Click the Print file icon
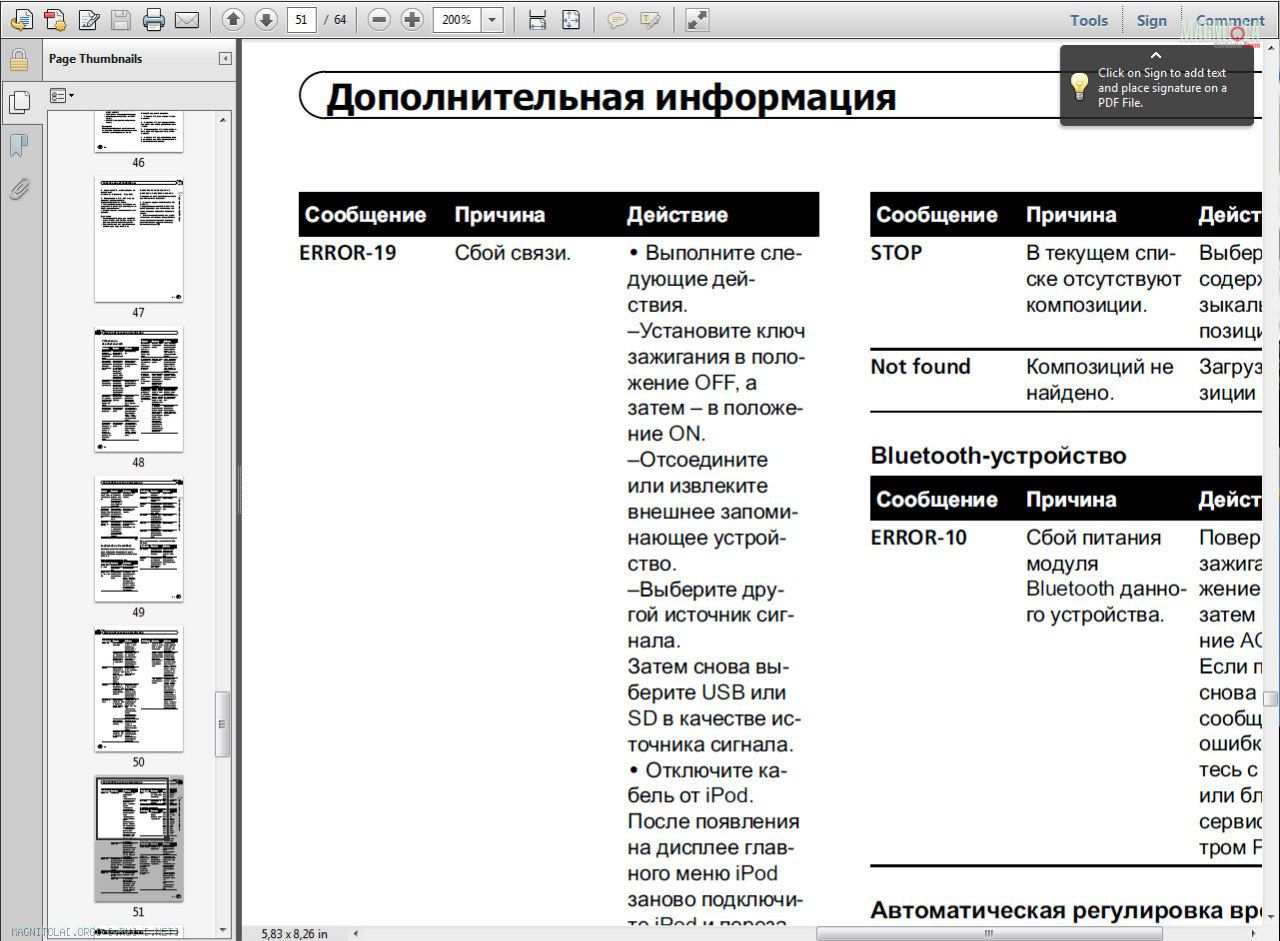 click(x=153, y=19)
